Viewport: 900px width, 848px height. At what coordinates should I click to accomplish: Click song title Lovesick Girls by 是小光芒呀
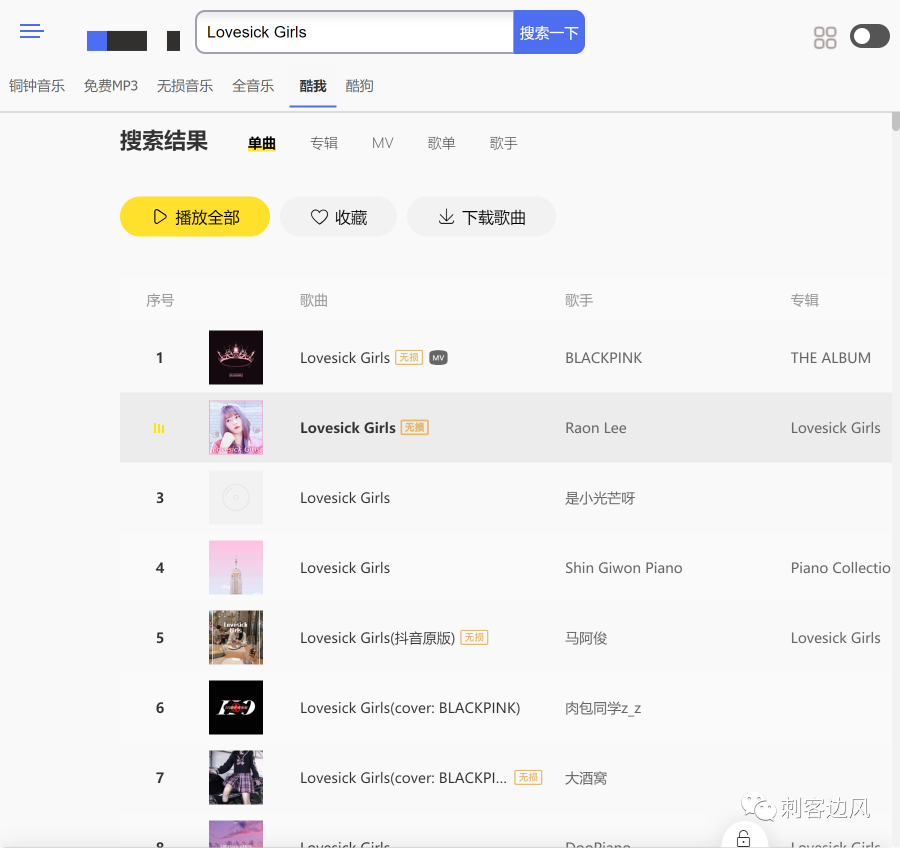click(345, 498)
